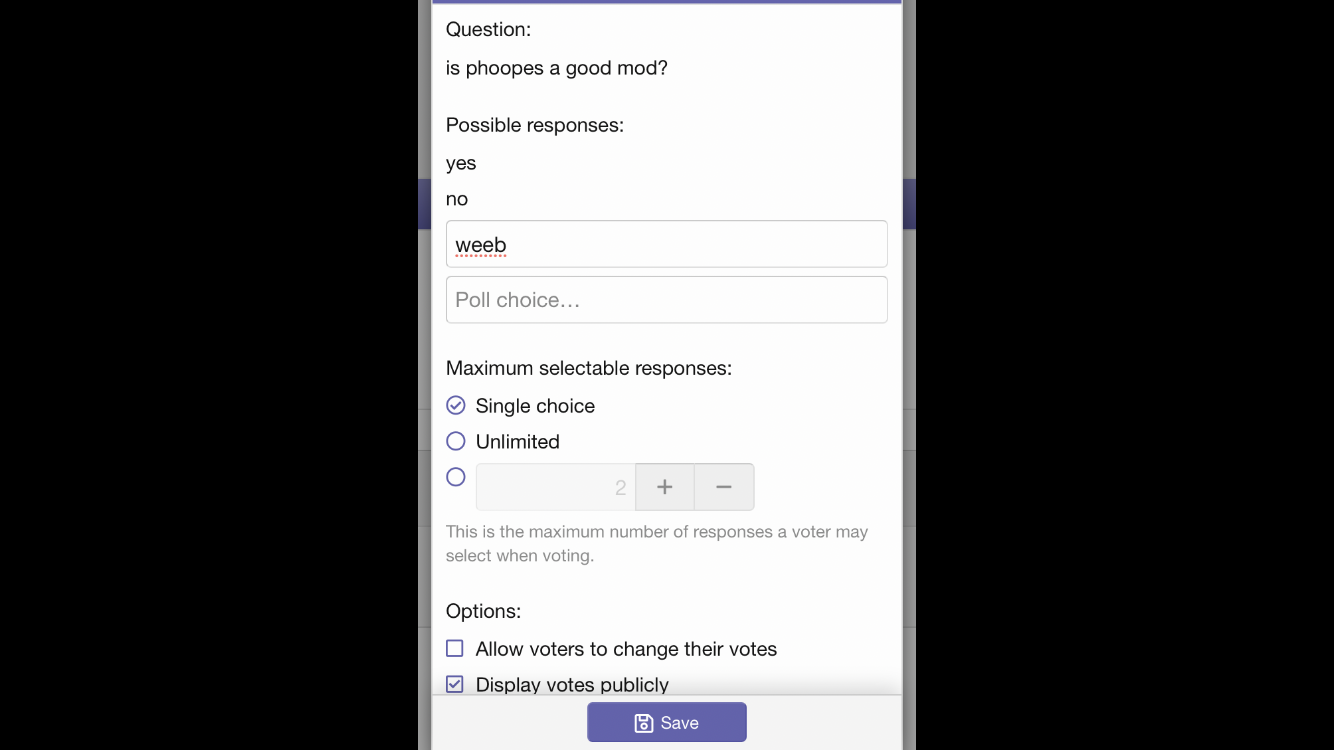Viewport: 1334px width, 750px height.
Task: Select the Unlimited radio button
Action: coord(456,441)
